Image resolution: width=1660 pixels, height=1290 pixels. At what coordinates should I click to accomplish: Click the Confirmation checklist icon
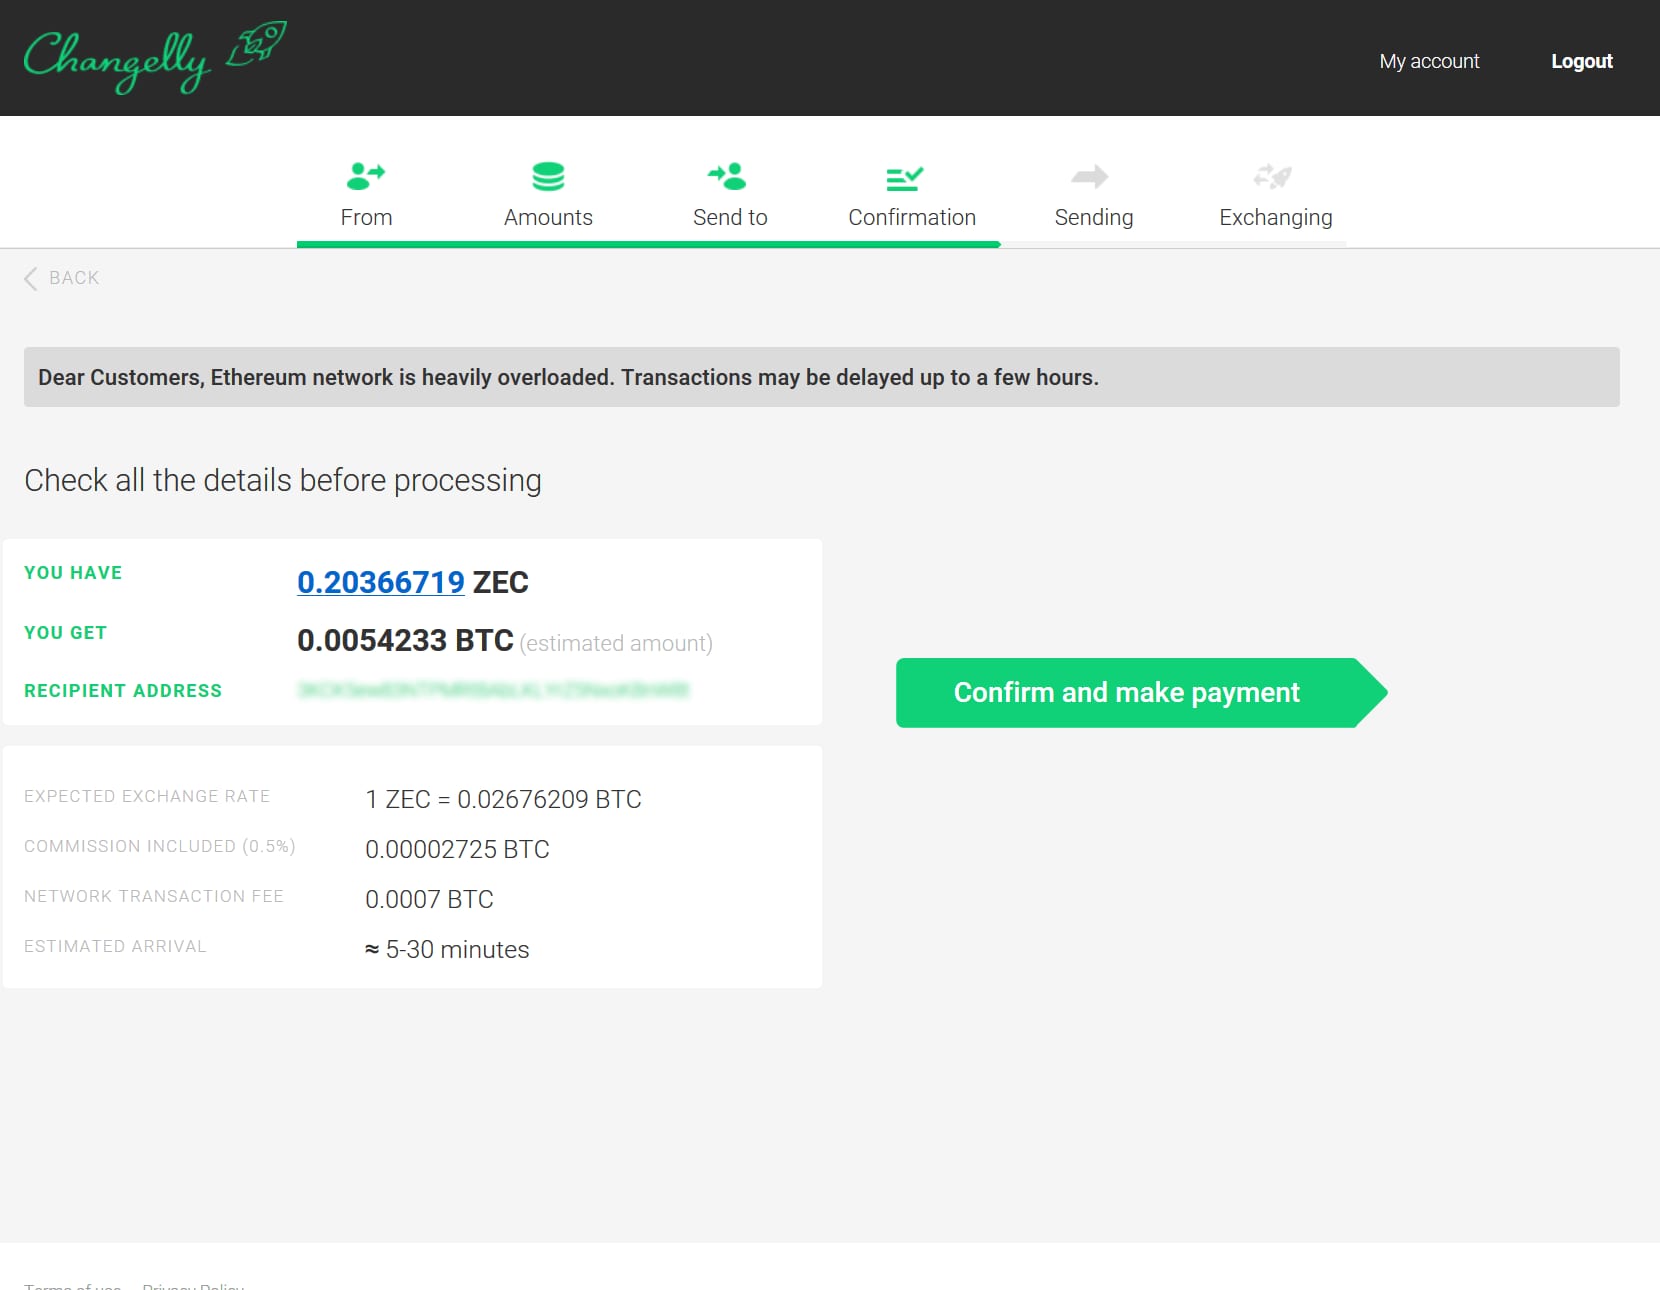point(905,178)
